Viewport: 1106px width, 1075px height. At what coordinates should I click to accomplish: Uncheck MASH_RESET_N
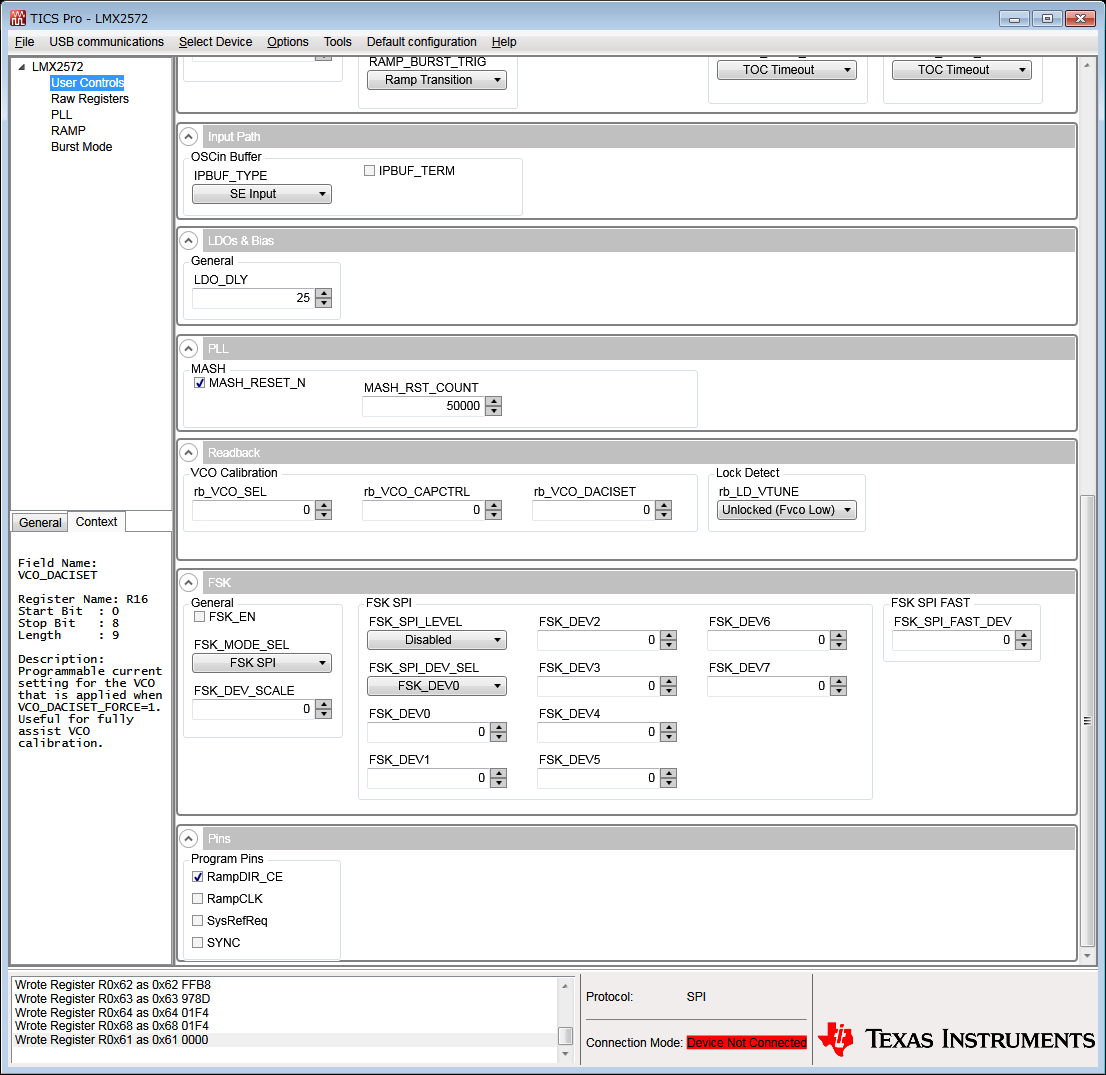click(200, 383)
